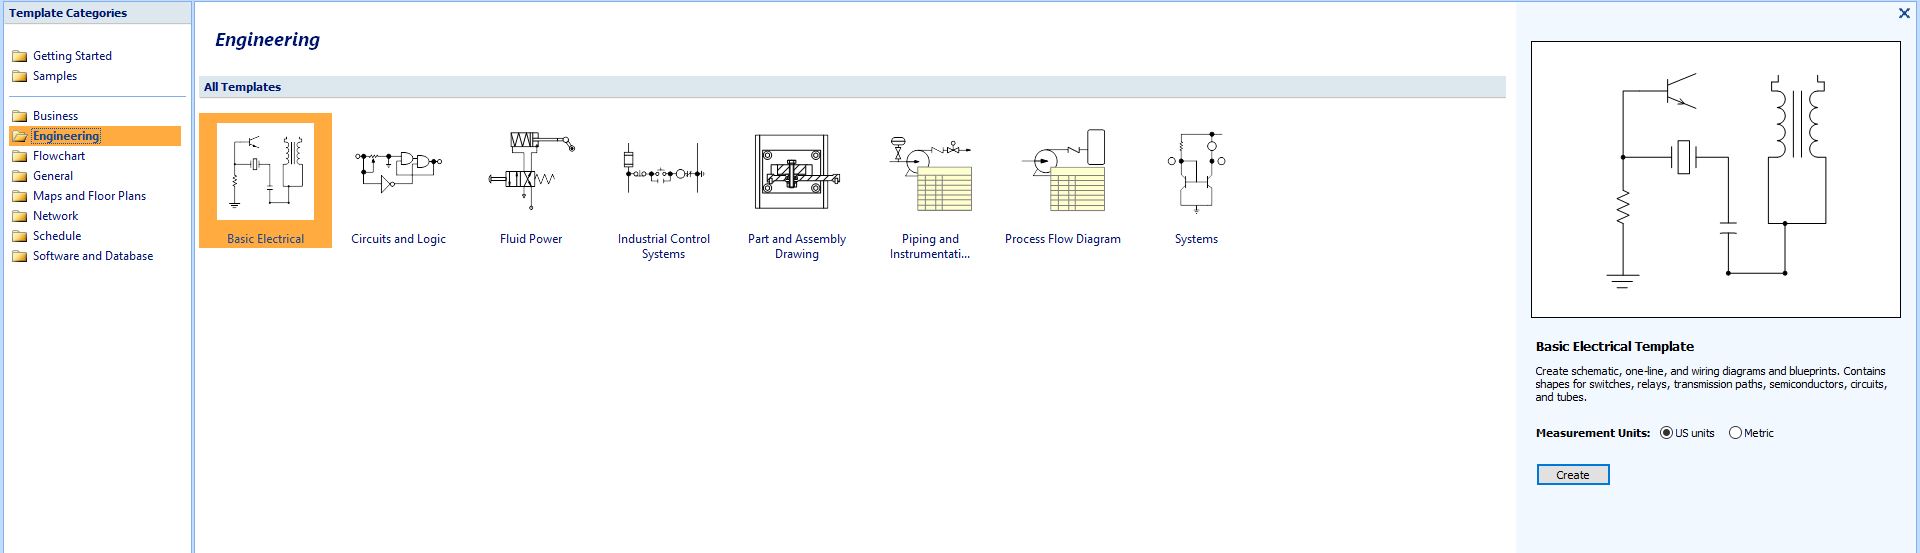Create the Basic Electrical drawing
This screenshot has height=553, width=1920.
pos(1573,475)
